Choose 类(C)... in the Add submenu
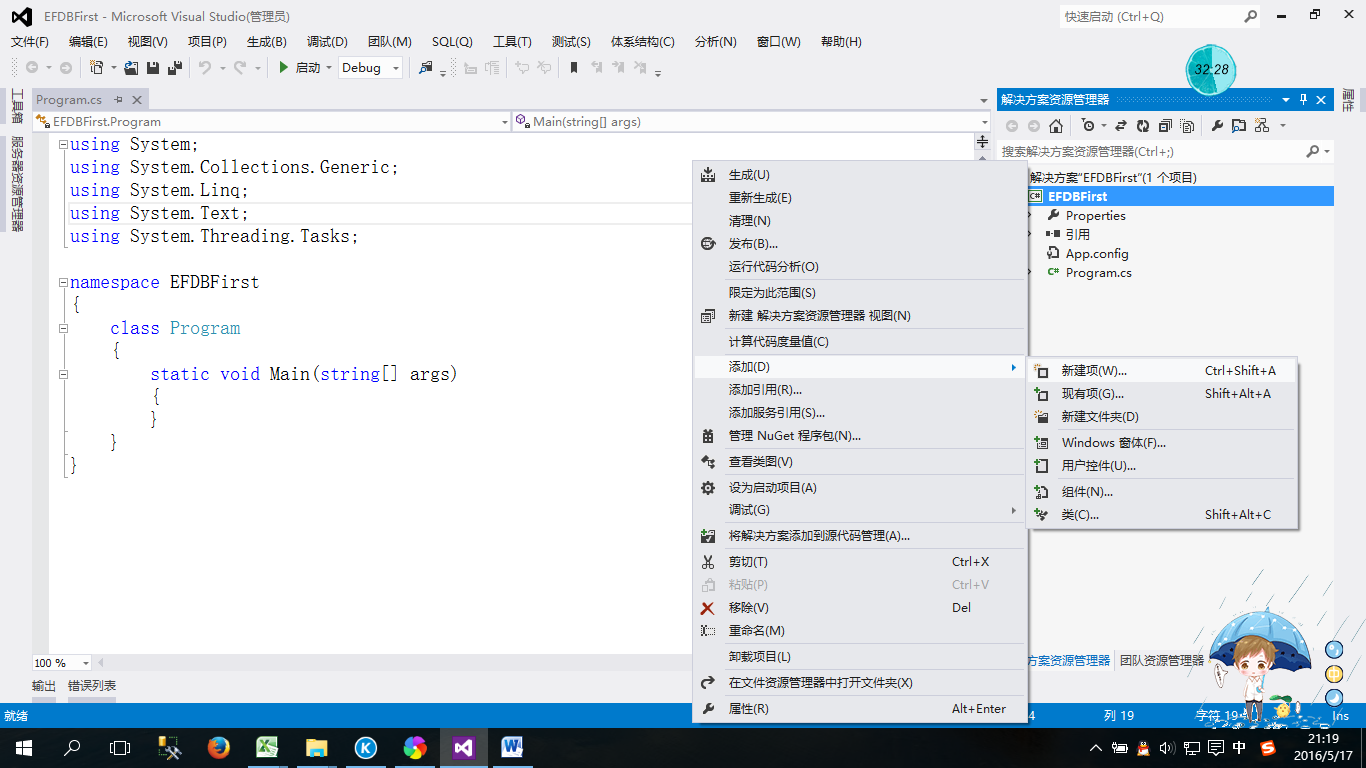Screen dimensions: 1366x768 pyautogui.click(x=1161, y=514)
